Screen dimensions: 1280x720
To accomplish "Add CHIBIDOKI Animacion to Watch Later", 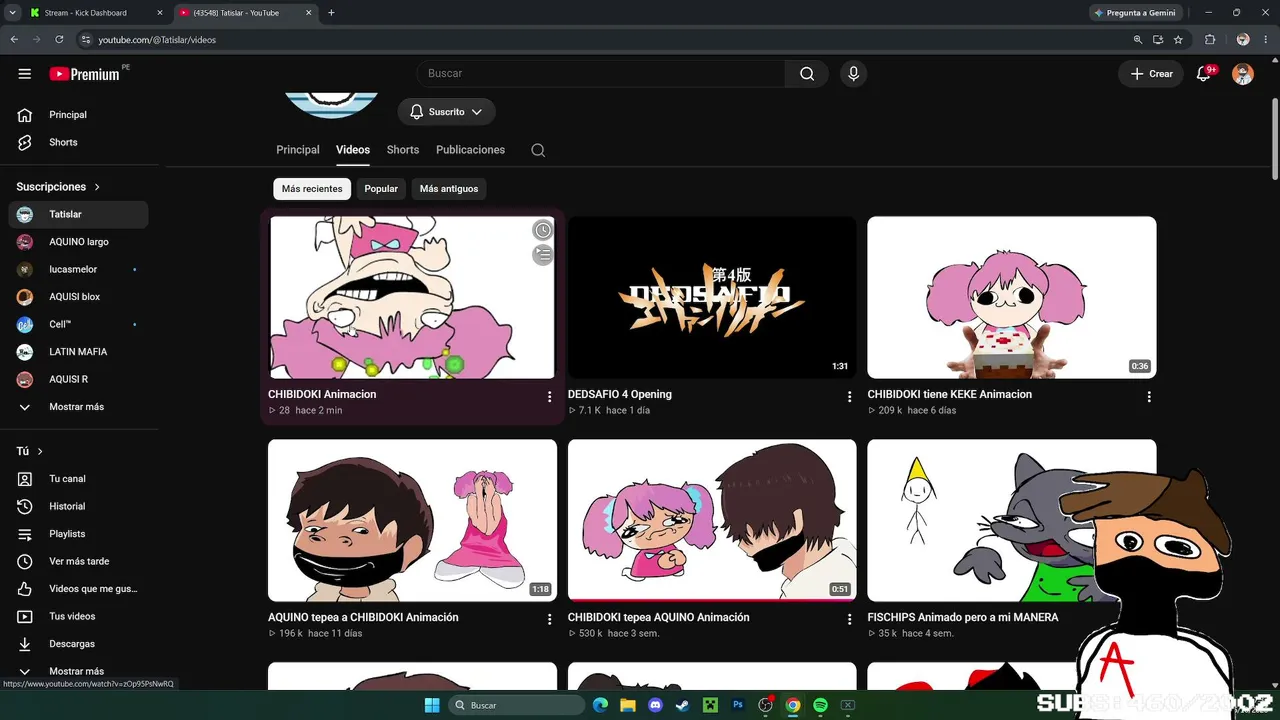I will (542, 230).
